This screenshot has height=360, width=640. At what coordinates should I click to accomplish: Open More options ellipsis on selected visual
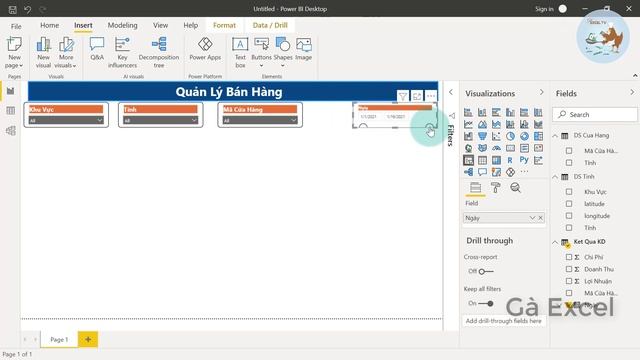point(431,96)
